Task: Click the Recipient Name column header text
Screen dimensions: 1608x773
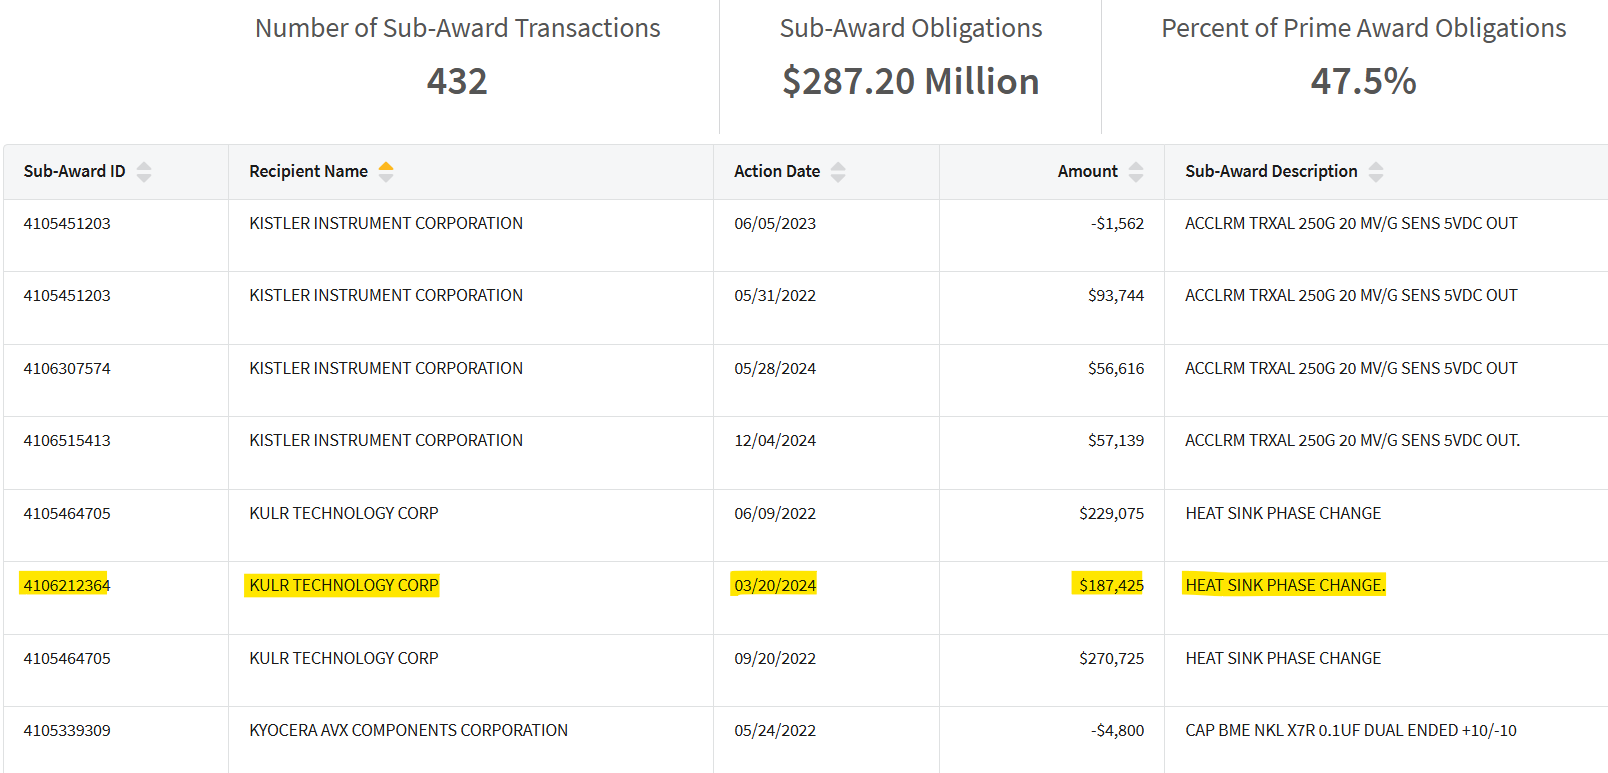Action: [x=308, y=172]
